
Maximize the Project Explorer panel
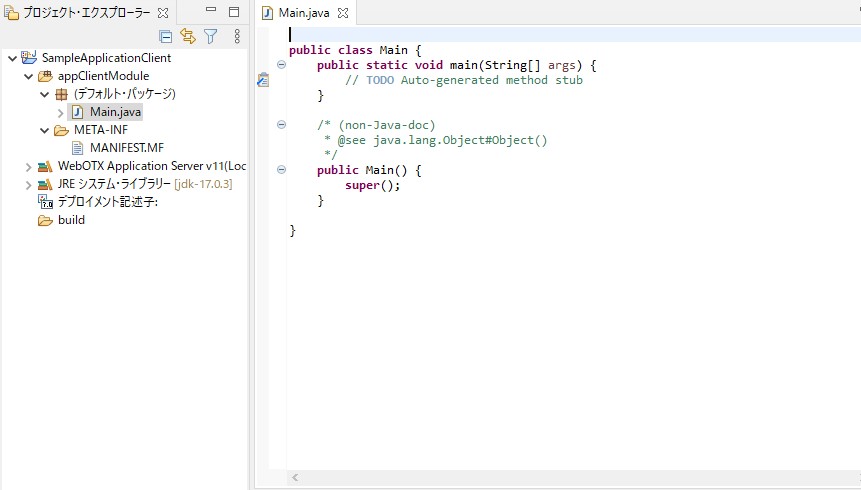pyautogui.click(x=234, y=12)
